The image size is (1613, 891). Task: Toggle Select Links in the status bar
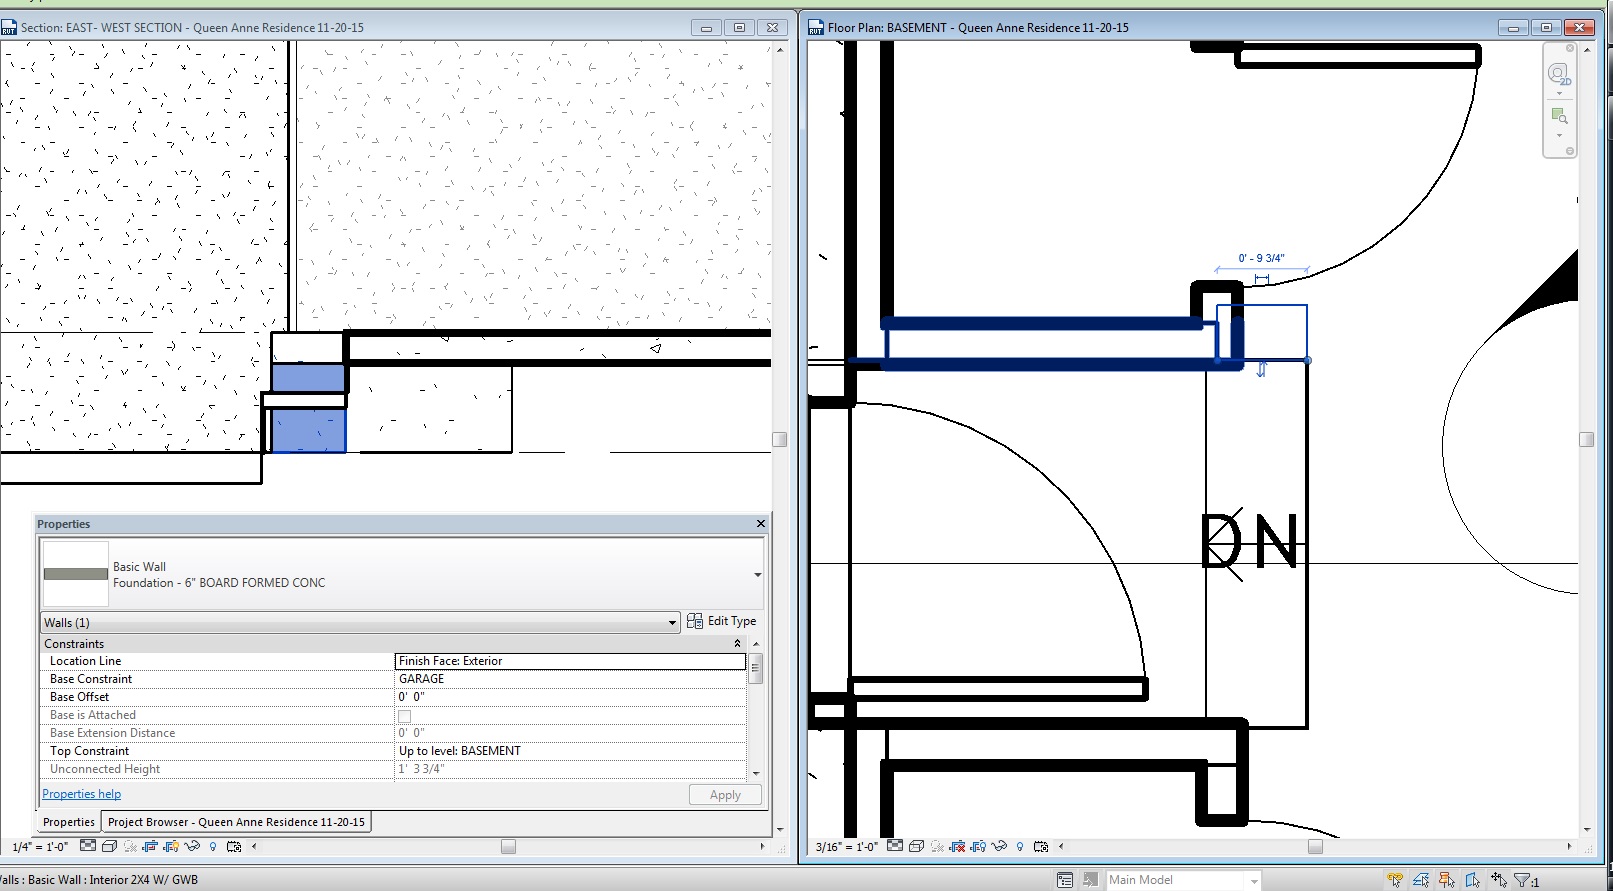pyautogui.click(x=1395, y=880)
